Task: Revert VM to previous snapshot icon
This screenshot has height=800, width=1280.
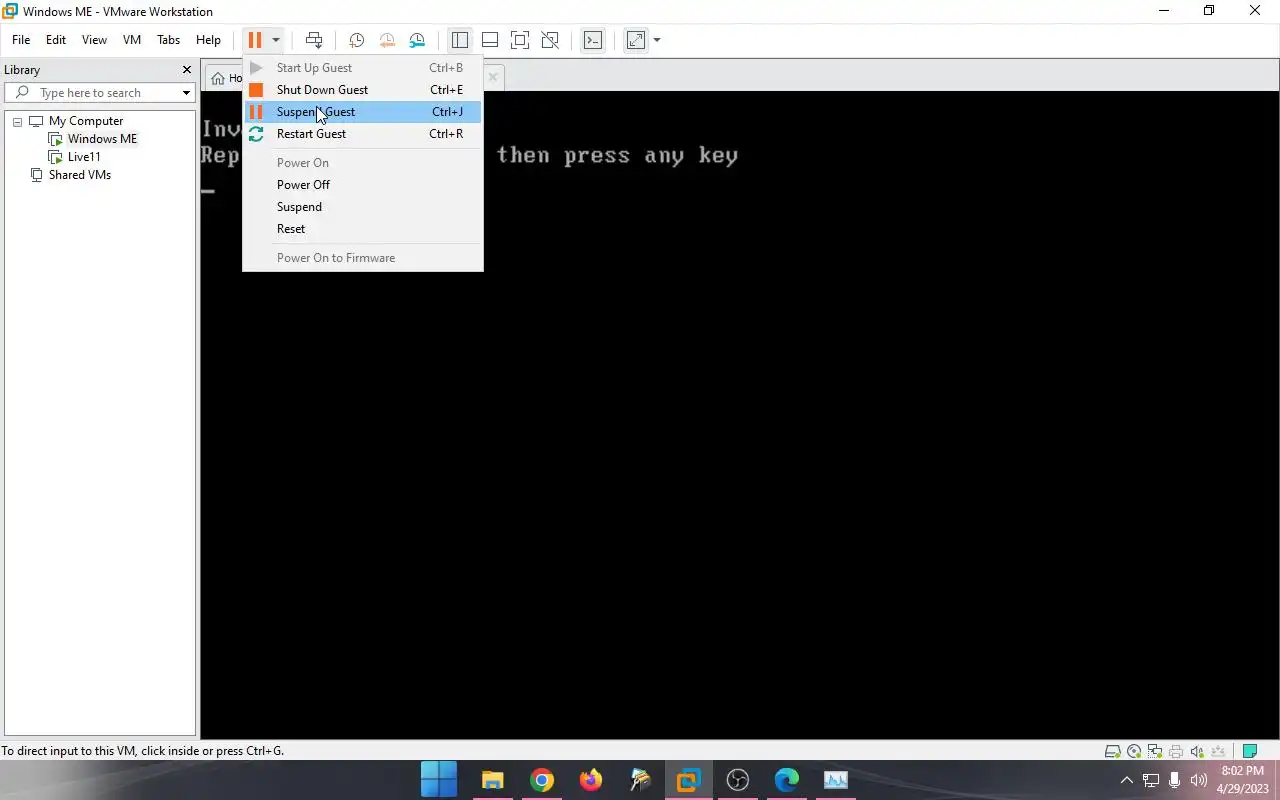Action: (387, 40)
